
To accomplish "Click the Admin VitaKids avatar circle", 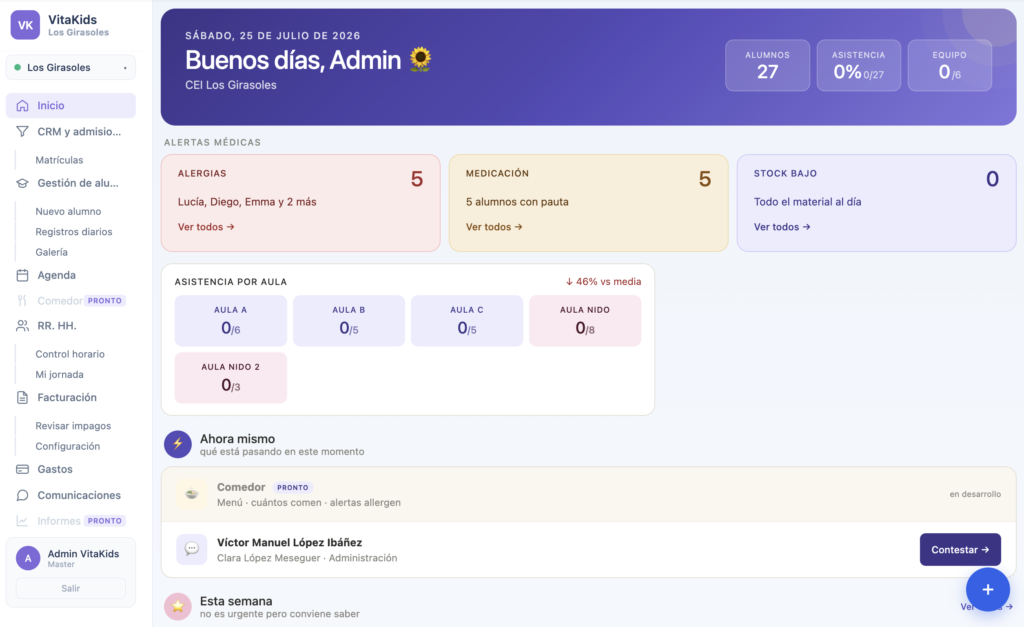I will (x=28, y=558).
